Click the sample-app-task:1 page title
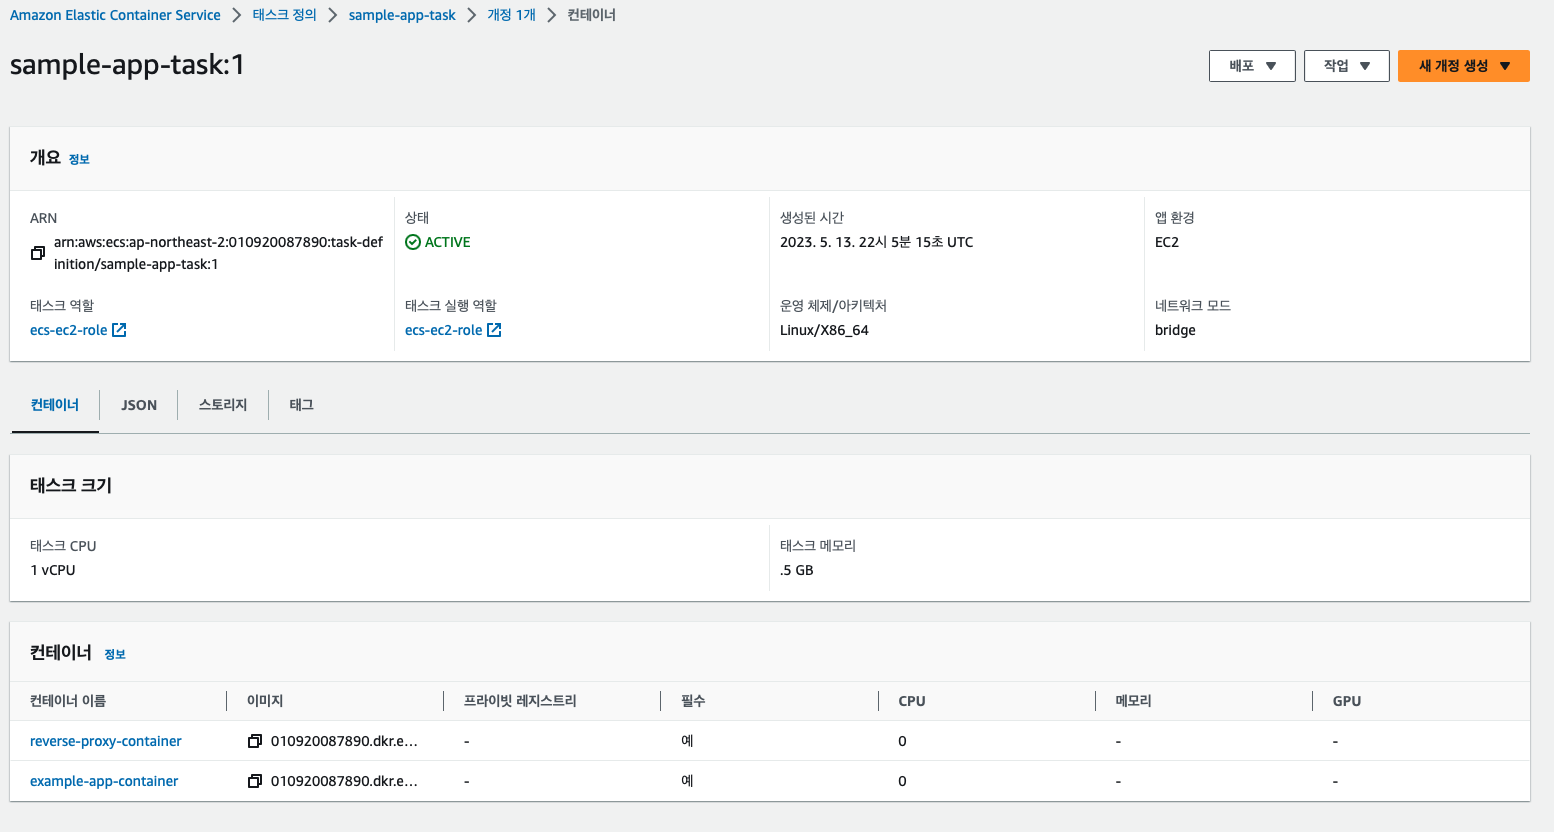The height and width of the screenshot is (832, 1554). (x=127, y=65)
